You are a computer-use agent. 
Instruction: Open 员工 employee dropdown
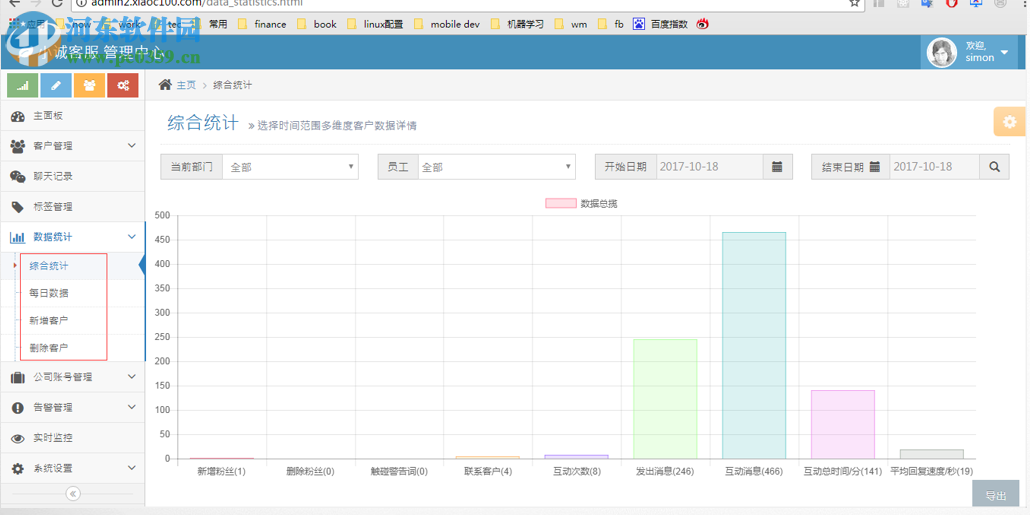coord(497,167)
